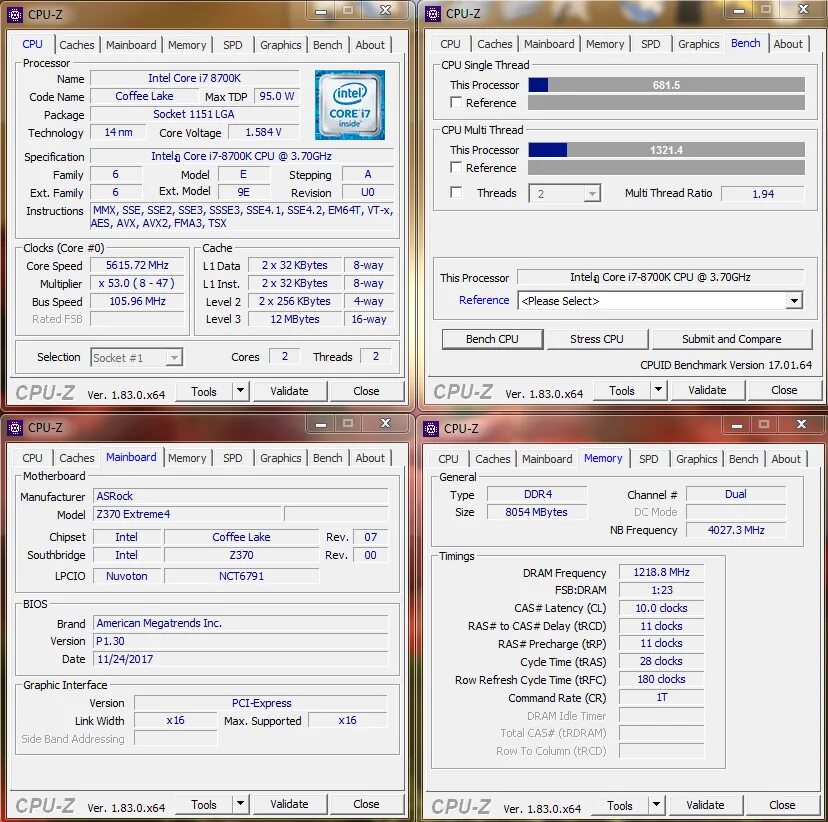The image size is (828, 822).
Task: Open the Bench tab in the Mainboard window
Action: 327,458
